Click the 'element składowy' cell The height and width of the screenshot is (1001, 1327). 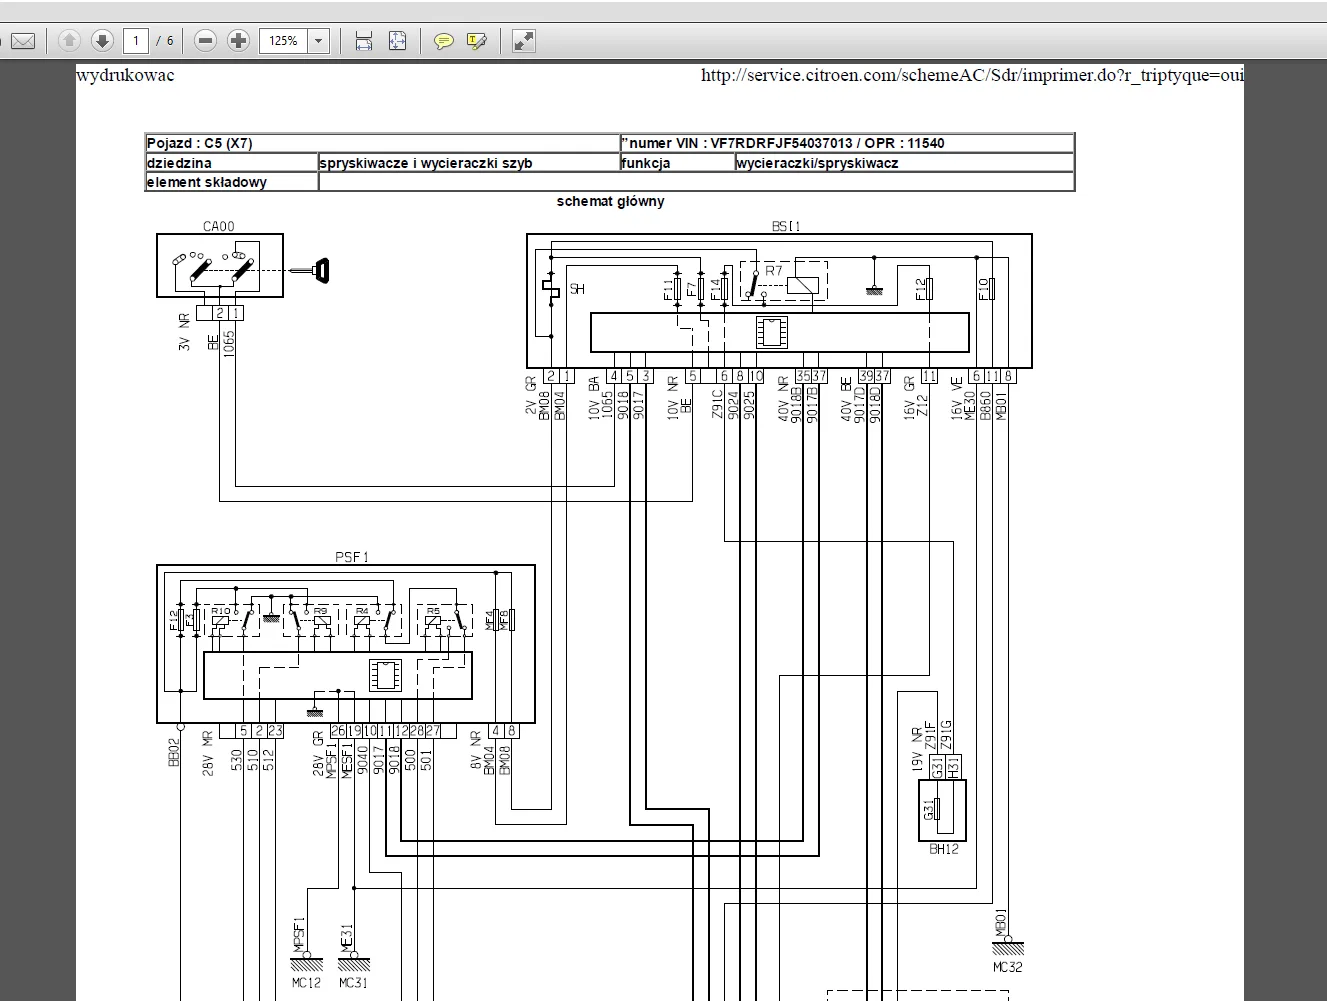(231, 182)
